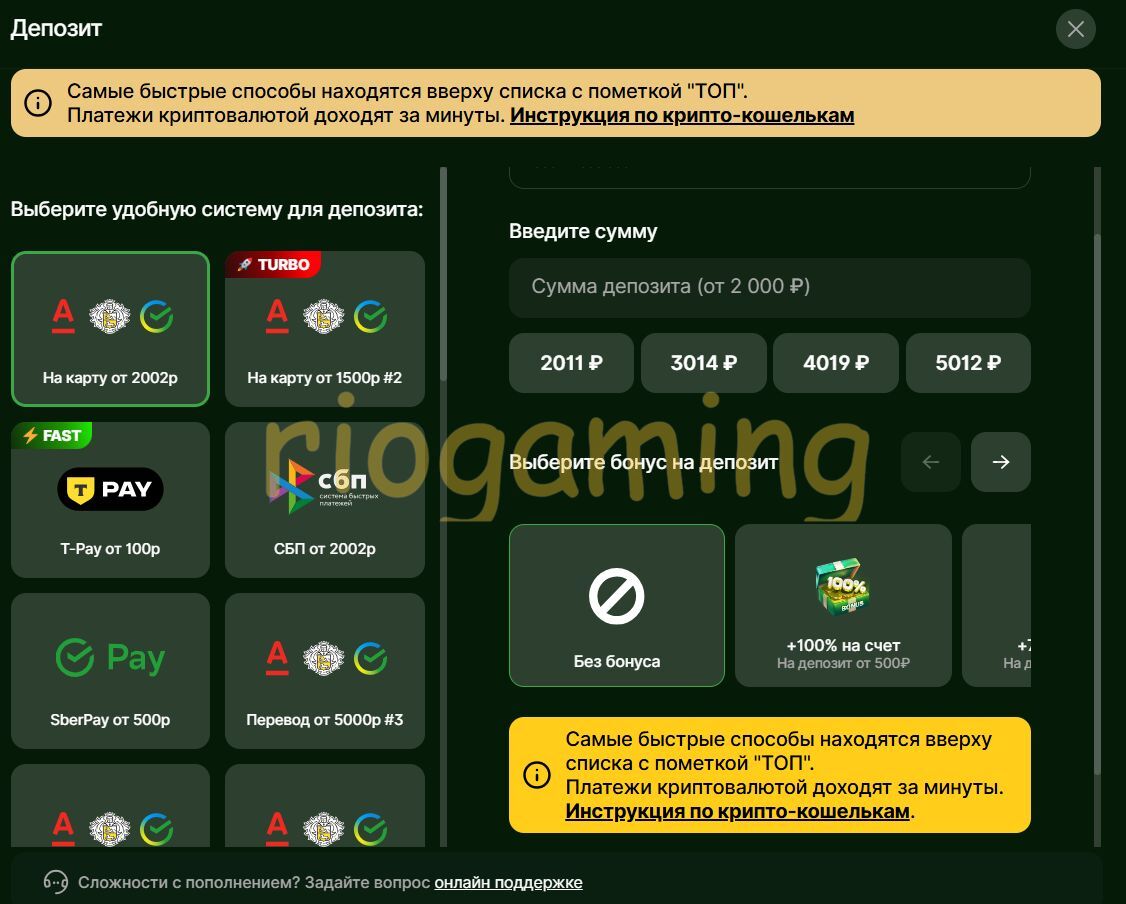Viewport: 1126px width, 904px height.
Task: Click the no-bonus prohibition icon
Action: click(617, 596)
